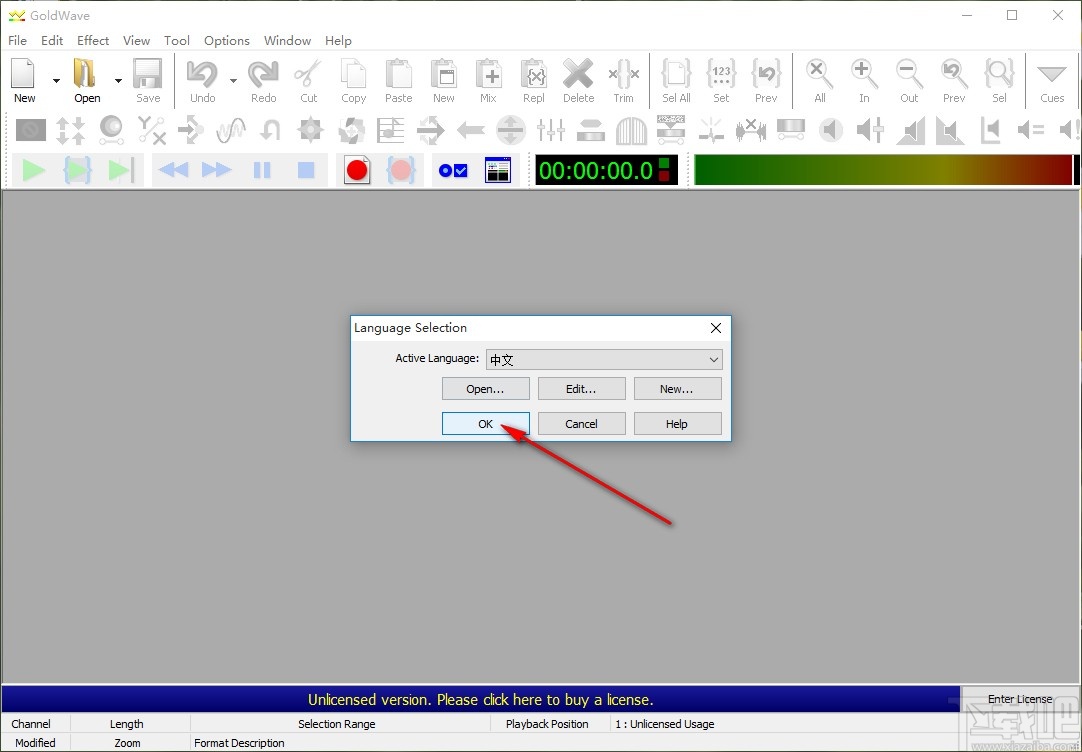Play the selection with braces icon
Viewport: 1082px width, 752px height.
pos(77,170)
